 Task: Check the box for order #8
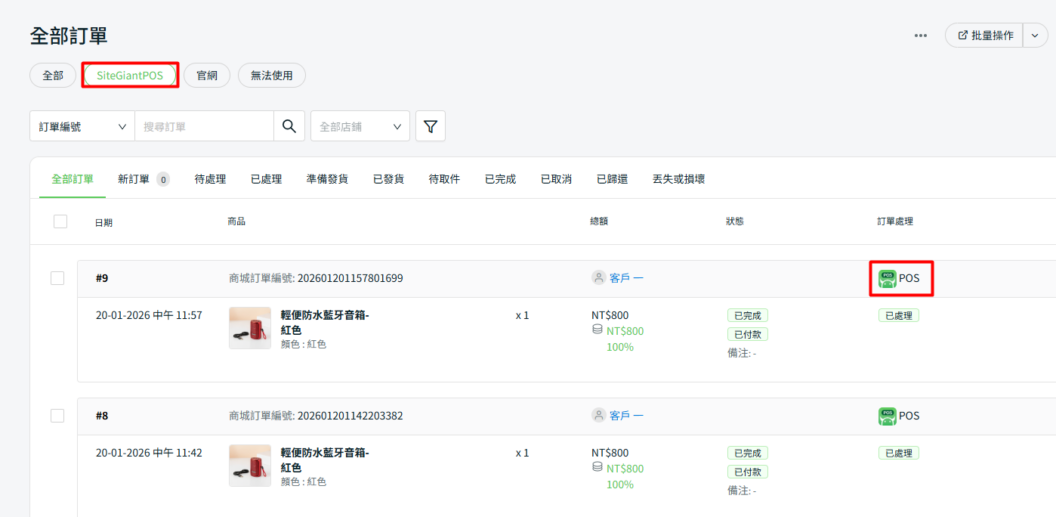57,415
